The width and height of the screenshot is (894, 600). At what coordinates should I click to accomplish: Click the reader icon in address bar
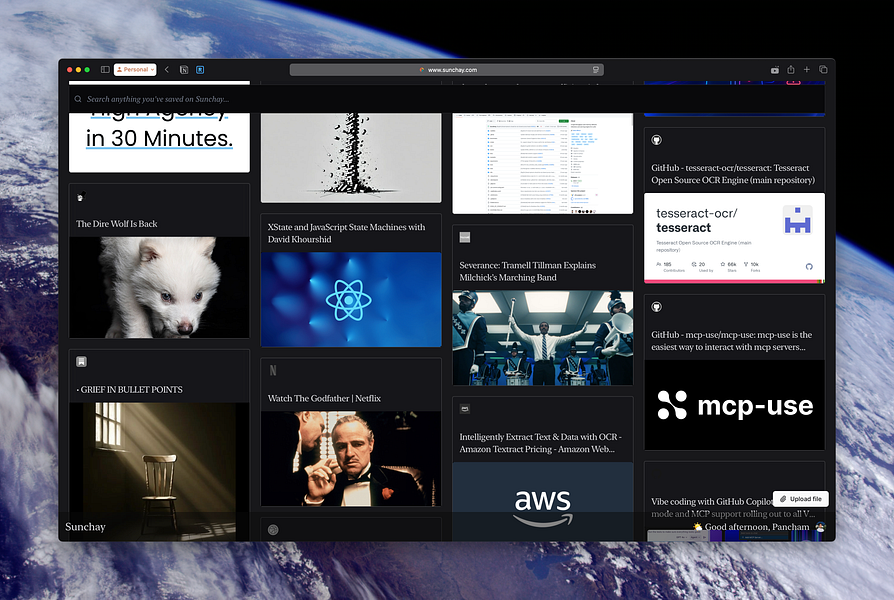[595, 70]
